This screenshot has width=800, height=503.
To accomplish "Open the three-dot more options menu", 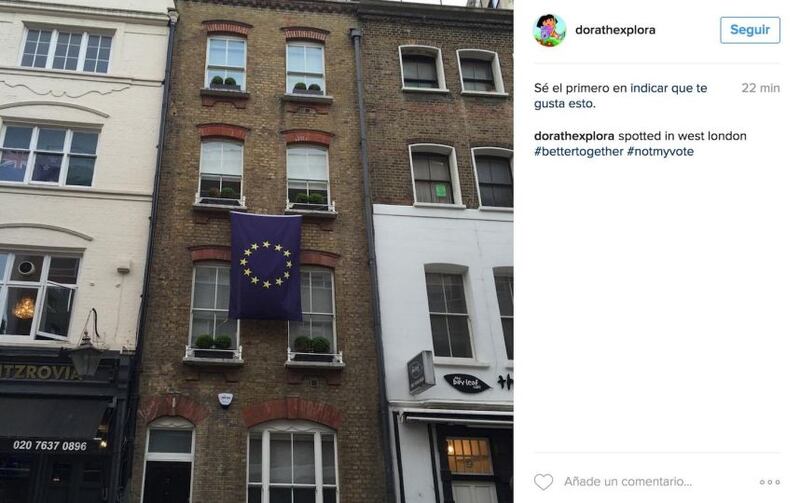I will (x=769, y=482).
